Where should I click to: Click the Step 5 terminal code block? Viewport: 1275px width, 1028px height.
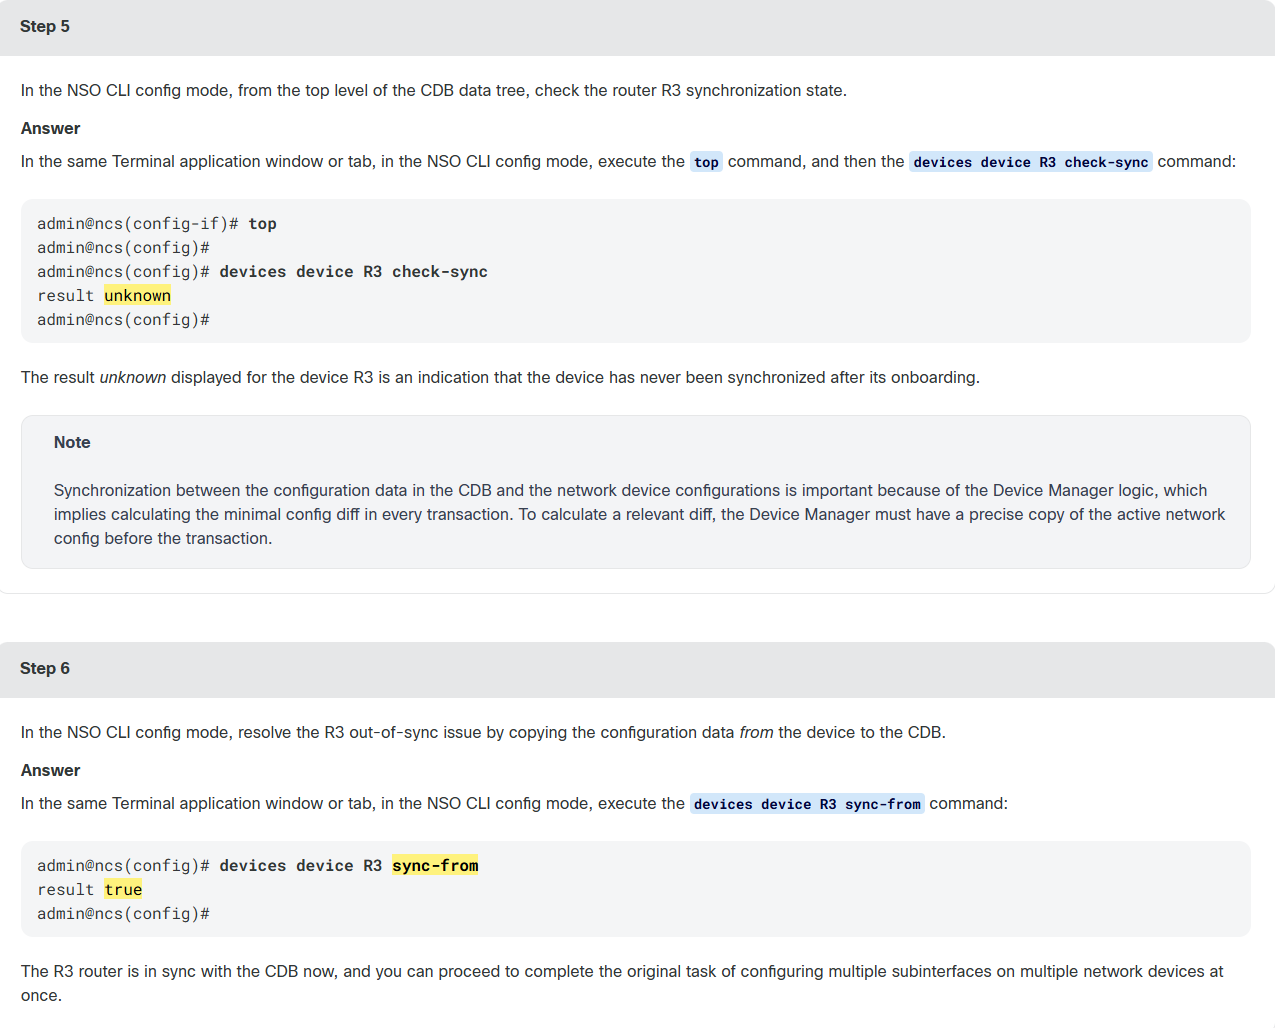(x=635, y=271)
